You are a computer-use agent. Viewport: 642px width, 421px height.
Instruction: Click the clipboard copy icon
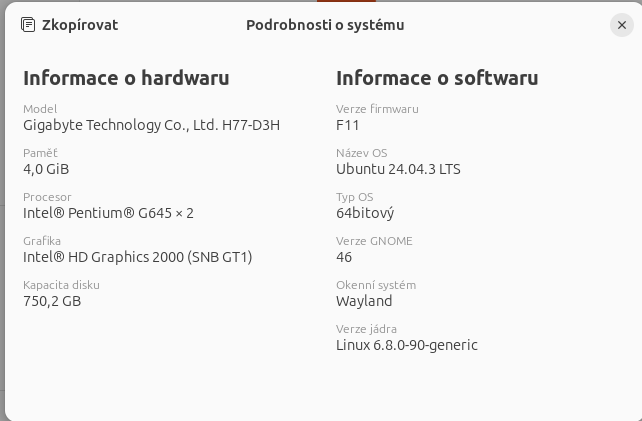tap(28, 25)
